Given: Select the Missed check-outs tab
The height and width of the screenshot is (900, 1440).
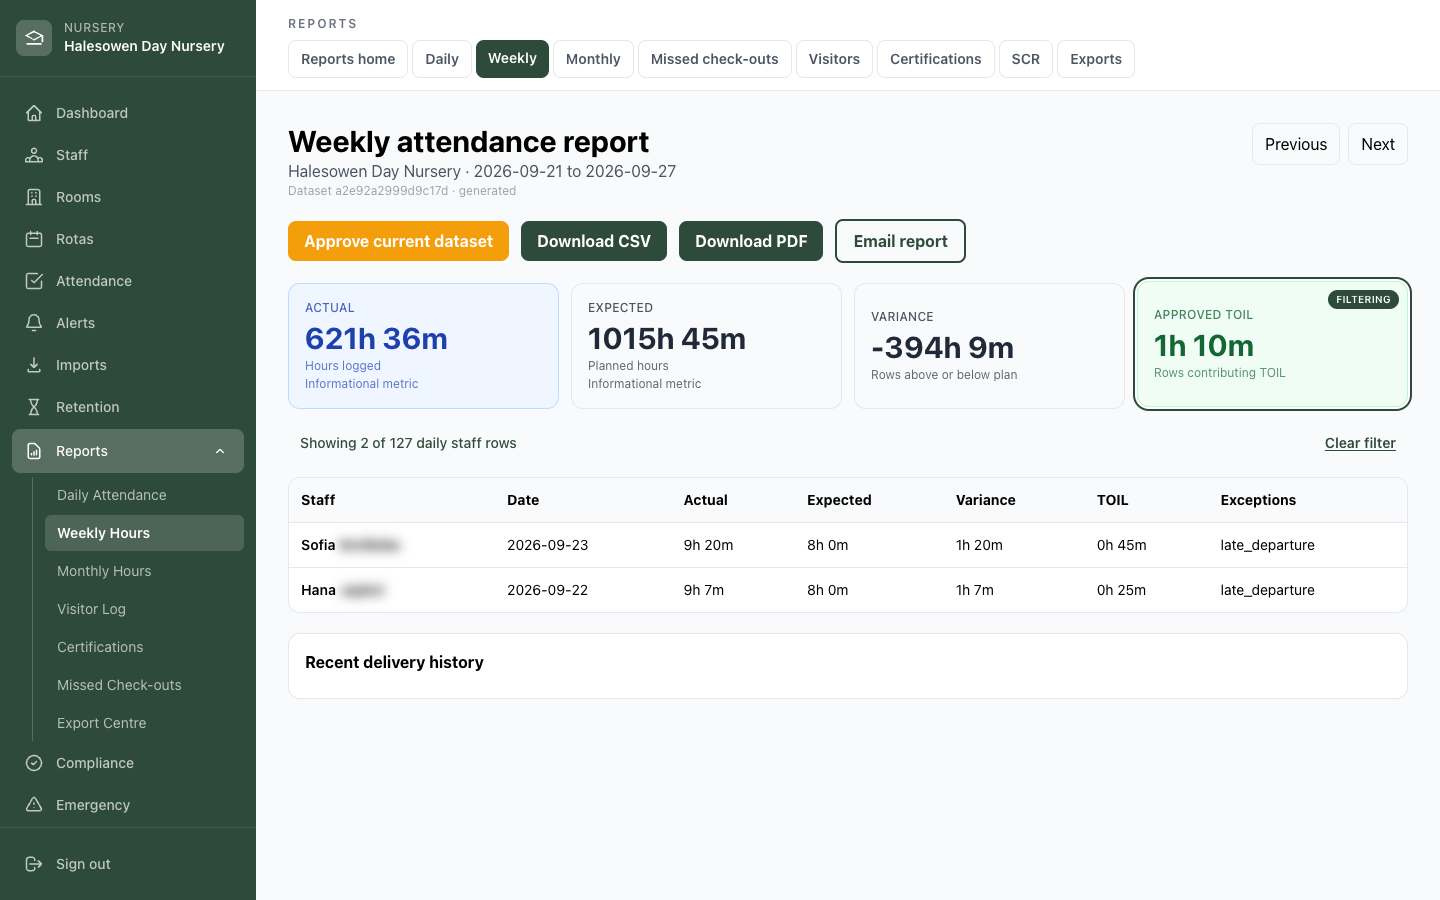Looking at the screenshot, I should [x=715, y=59].
